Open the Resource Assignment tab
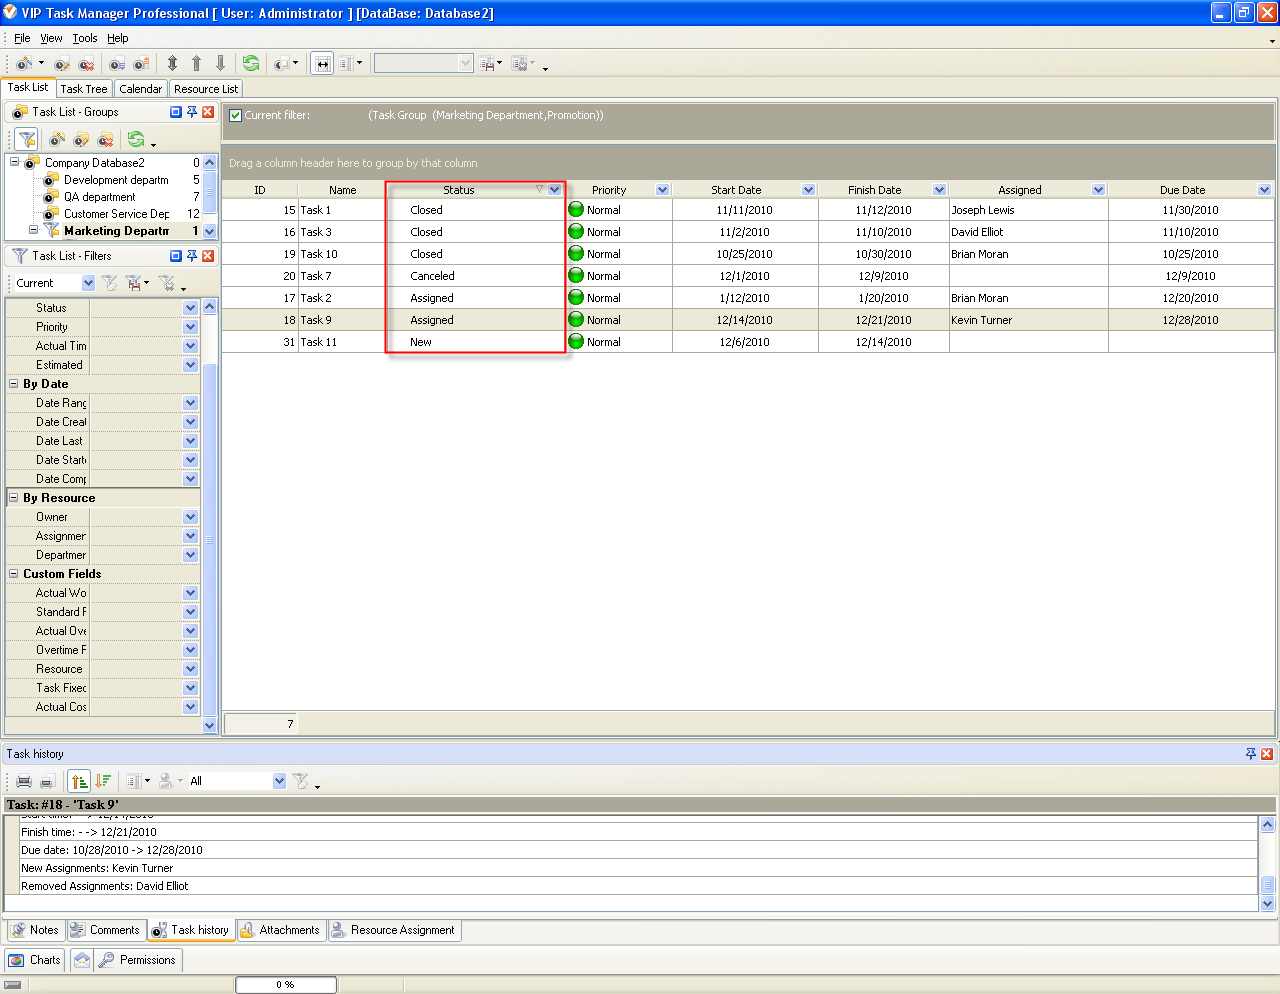The width and height of the screenshot is (1280, 994). 393,930
